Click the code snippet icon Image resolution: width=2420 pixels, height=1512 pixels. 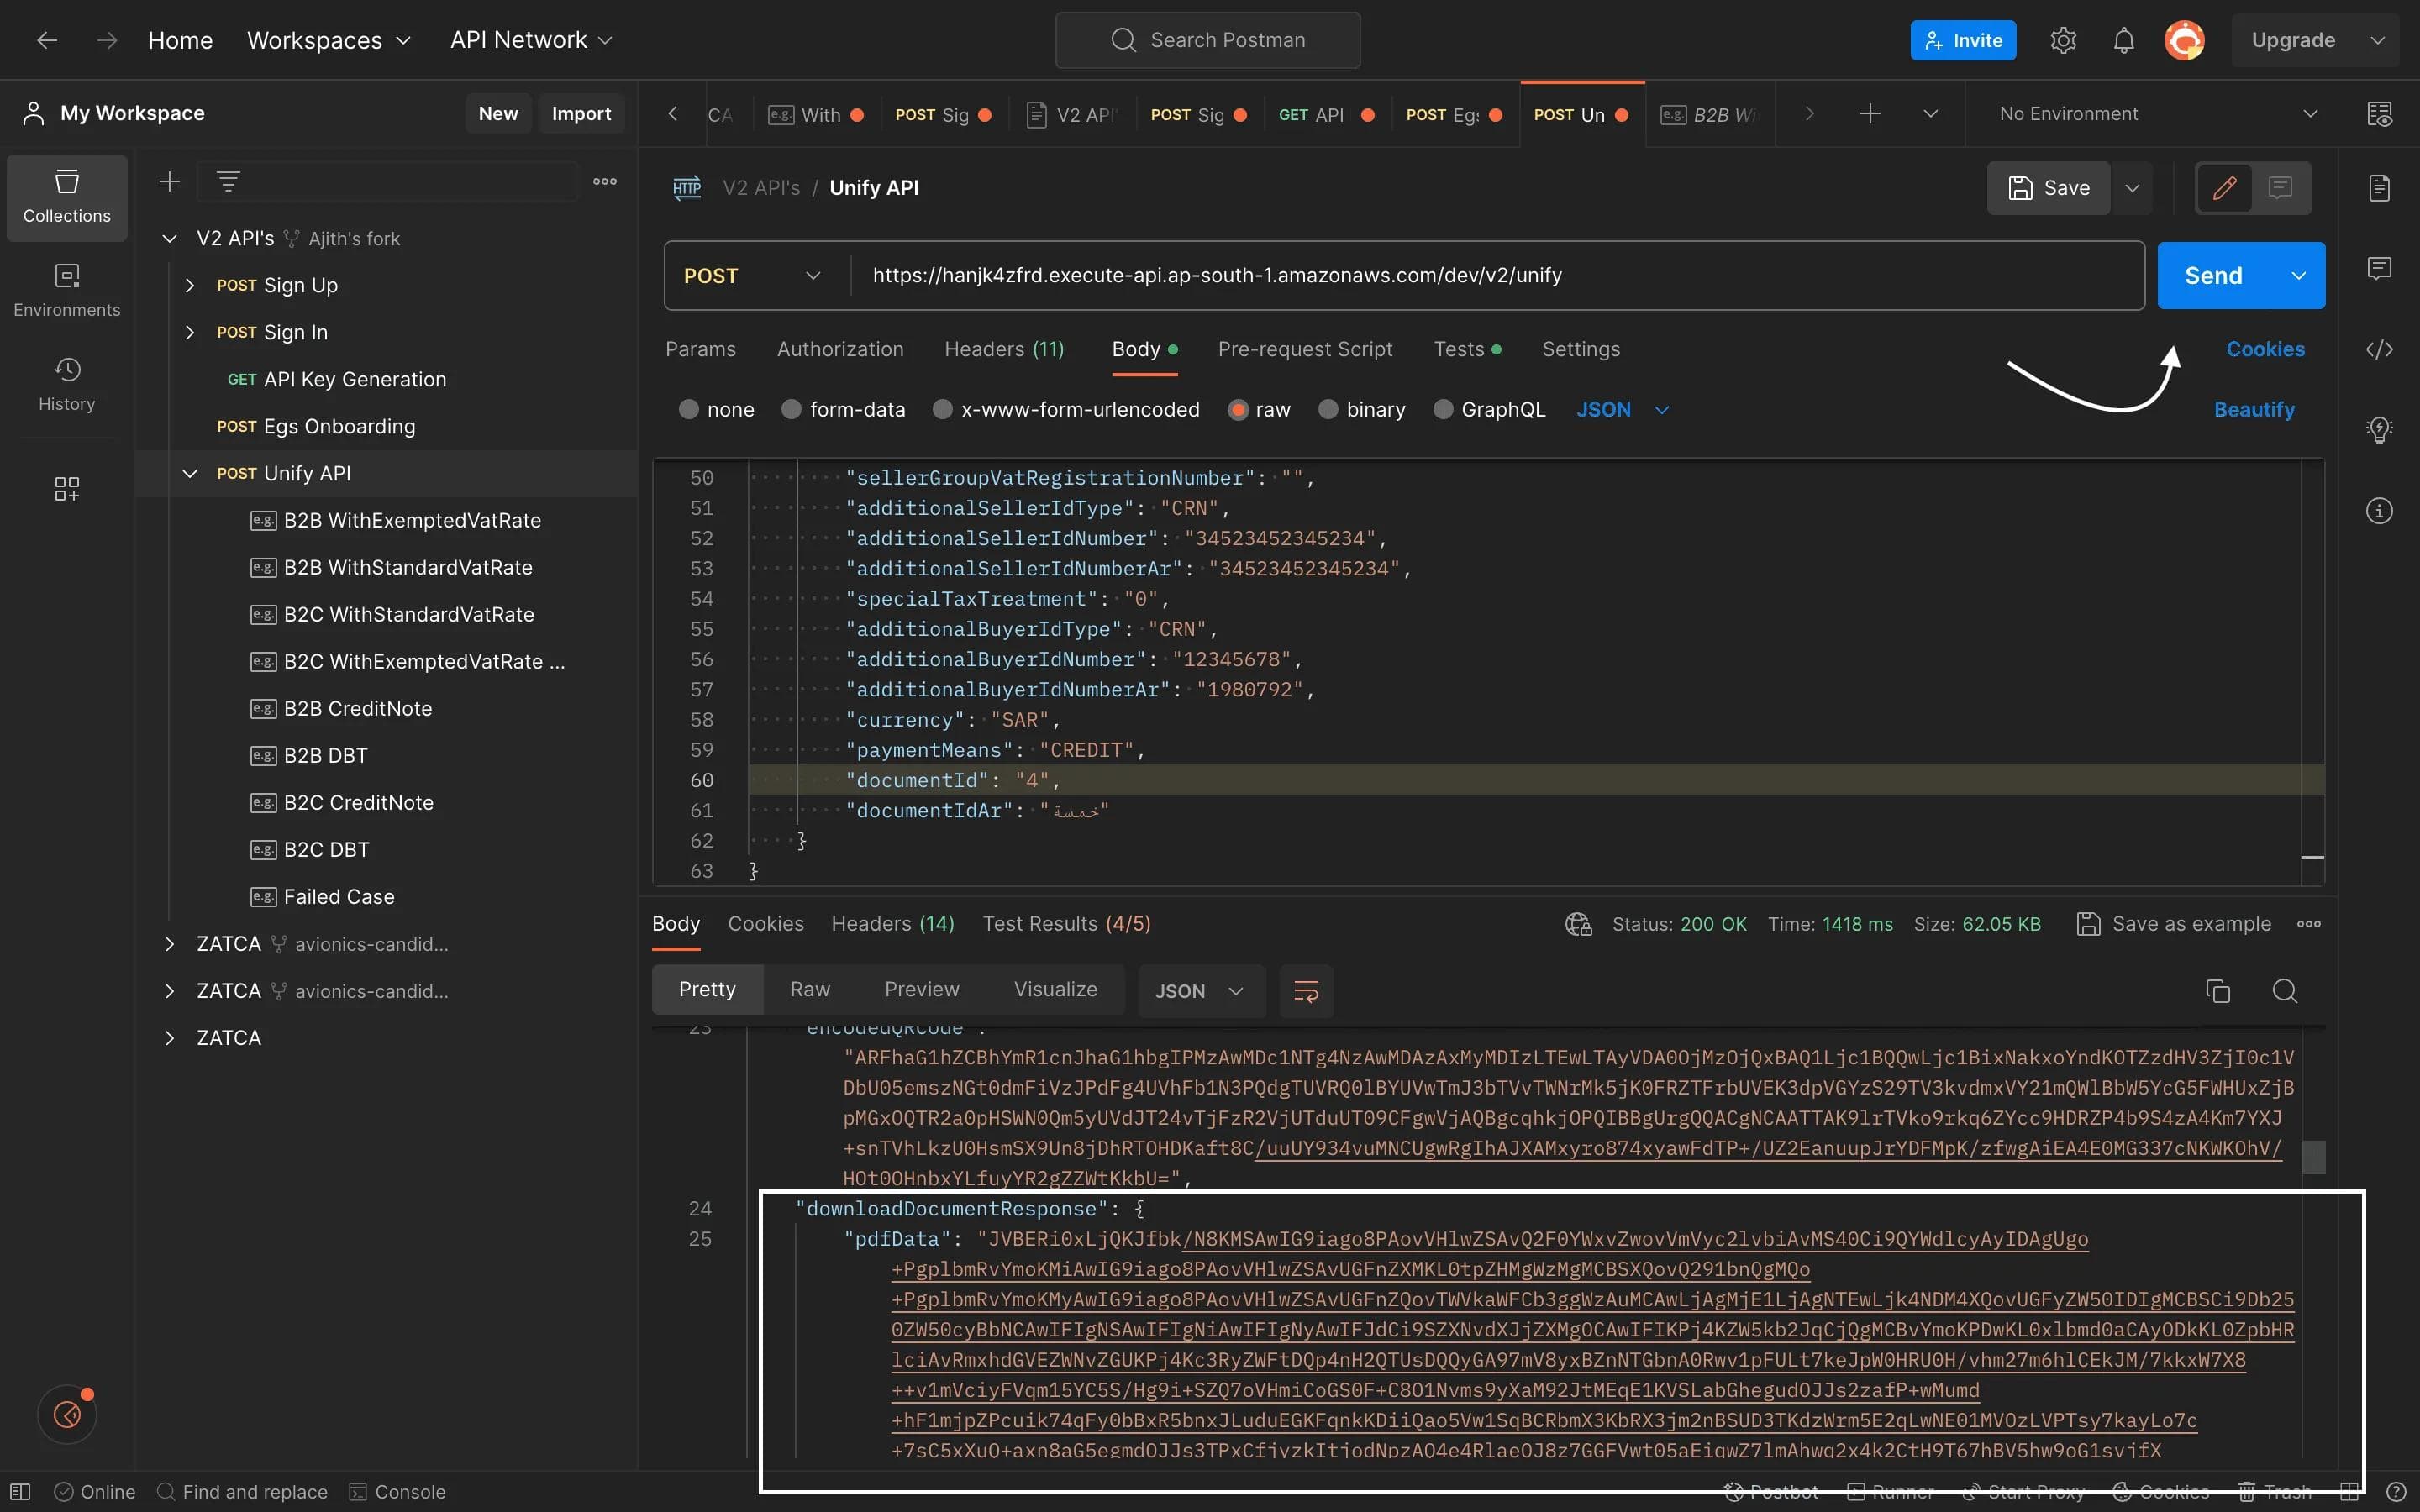pos(2379,349)
